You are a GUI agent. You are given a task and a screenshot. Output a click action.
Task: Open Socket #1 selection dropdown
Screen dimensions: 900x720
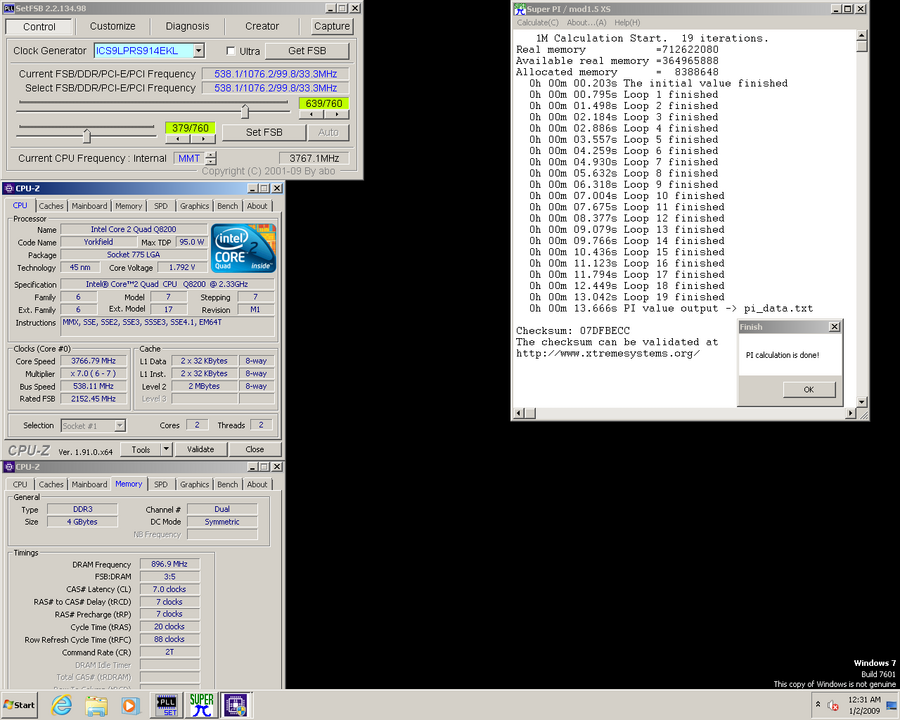(119, 425)
